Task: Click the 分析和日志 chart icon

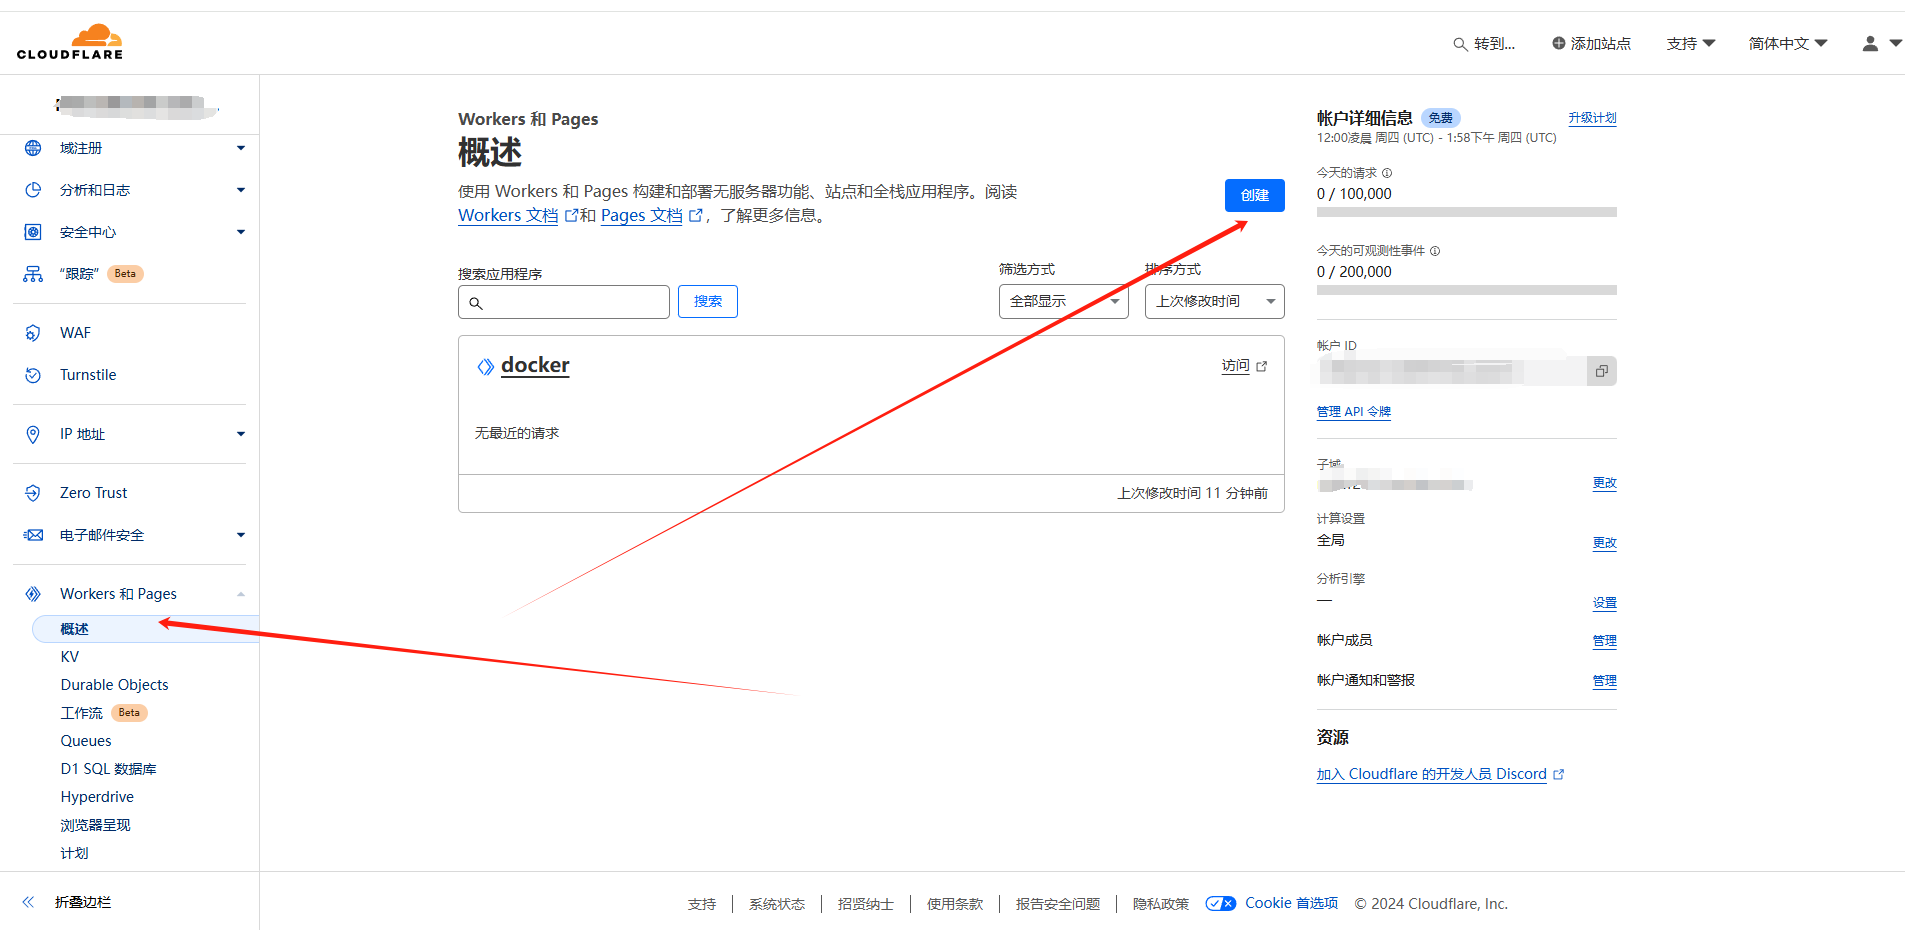Action: (33, 190)
